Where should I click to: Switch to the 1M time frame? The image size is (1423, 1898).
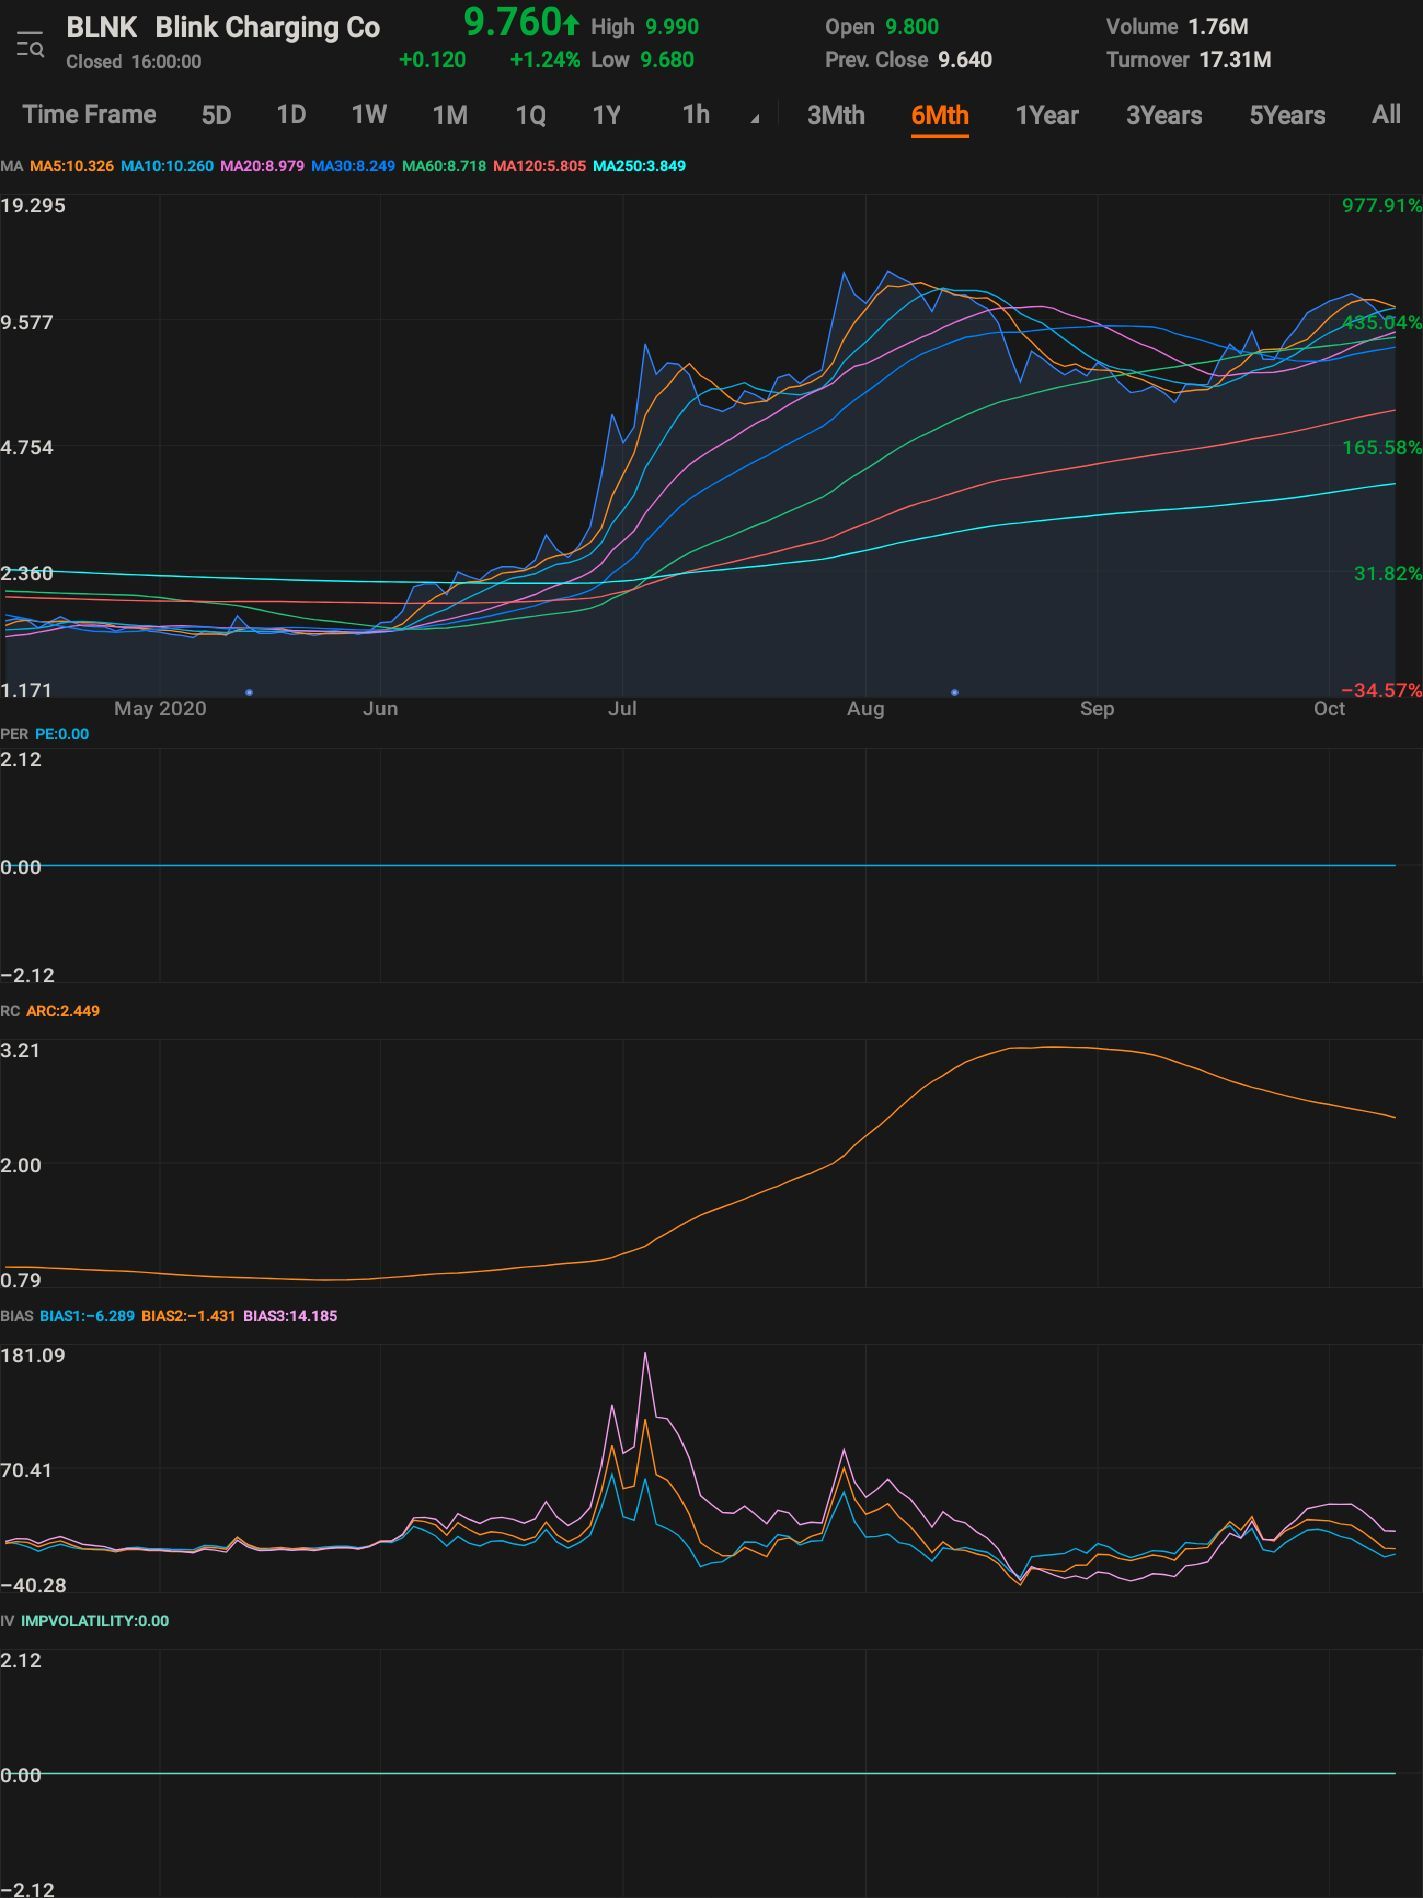pyautogui.click(x=450, y=115)
